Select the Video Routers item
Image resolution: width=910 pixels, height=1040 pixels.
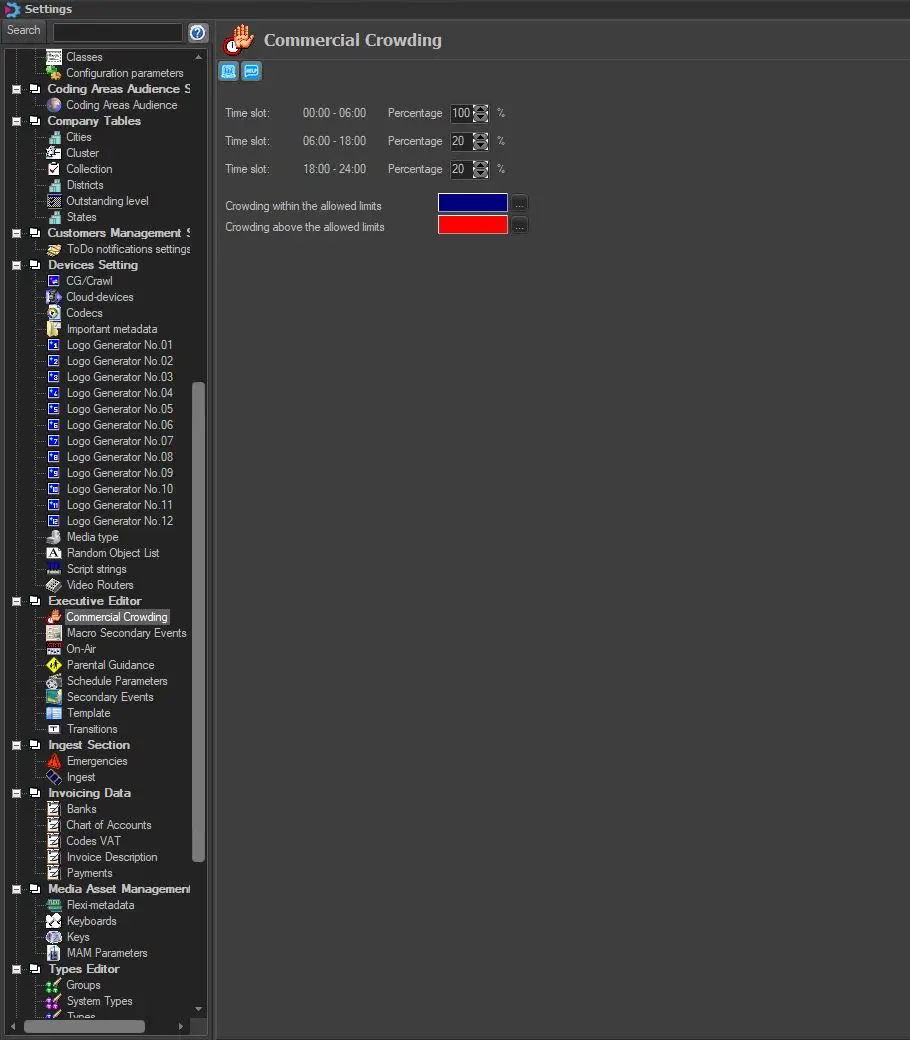[x=99, y=585]
